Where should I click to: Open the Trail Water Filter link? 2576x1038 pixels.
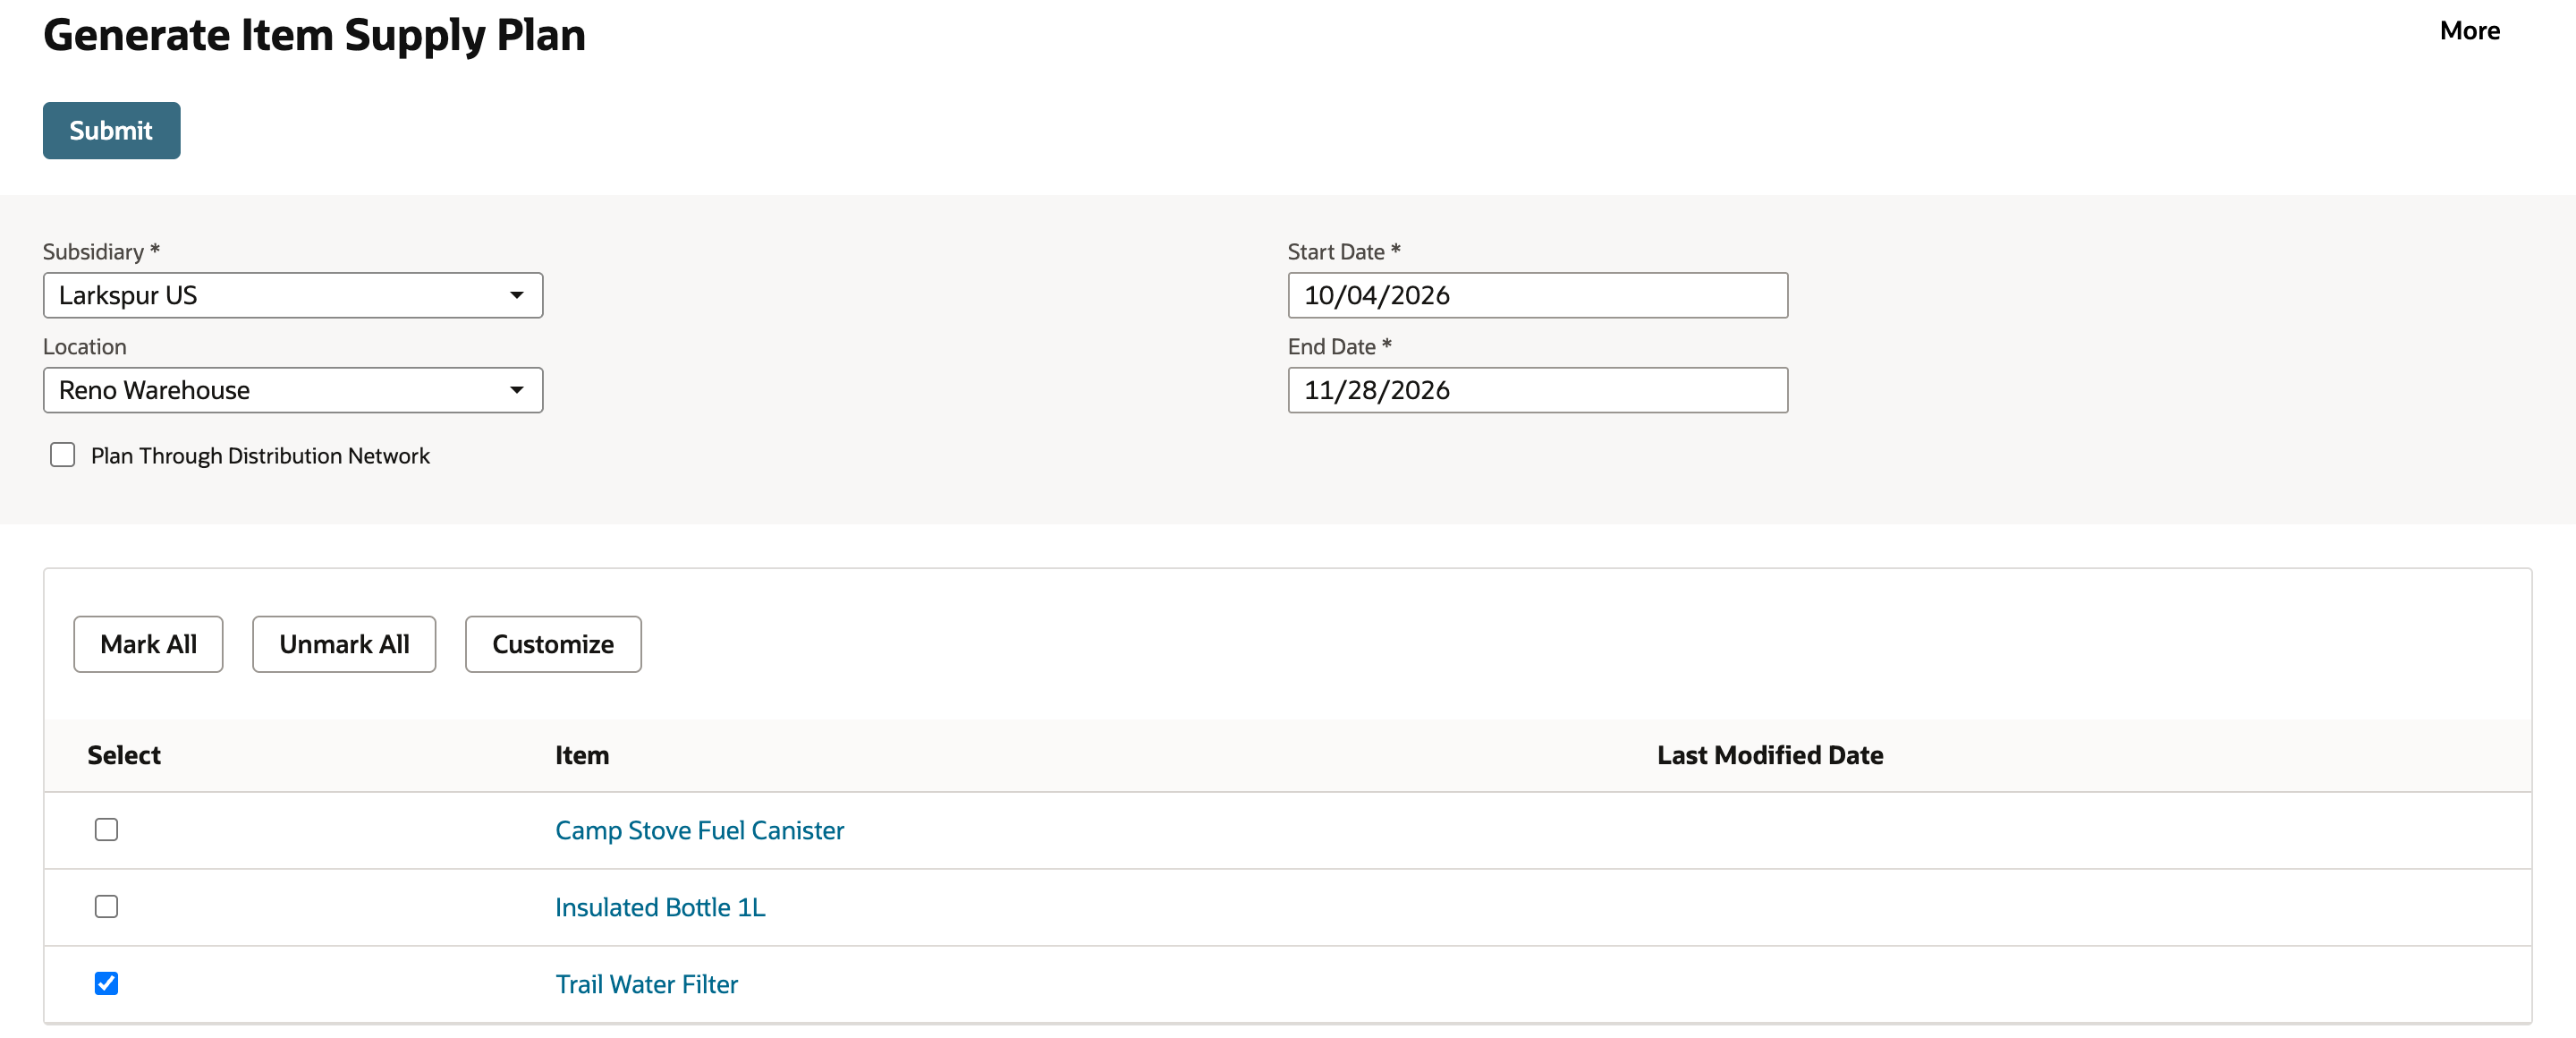click(646, 984)
